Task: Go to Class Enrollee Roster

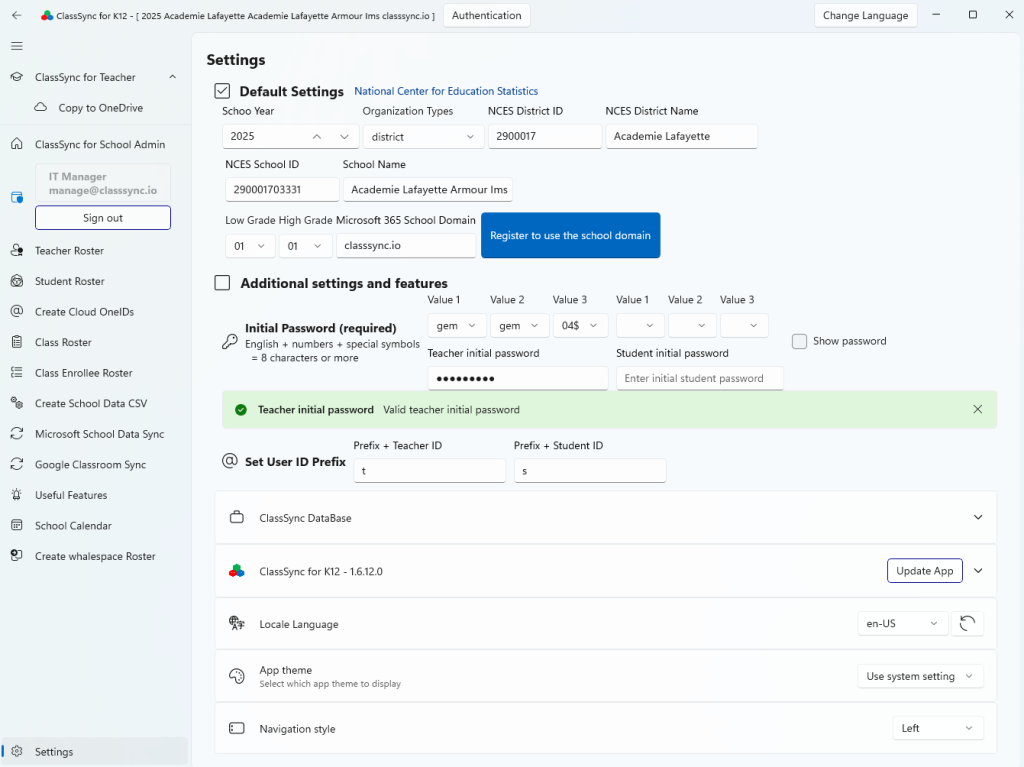Action: [x=95, y=372]
